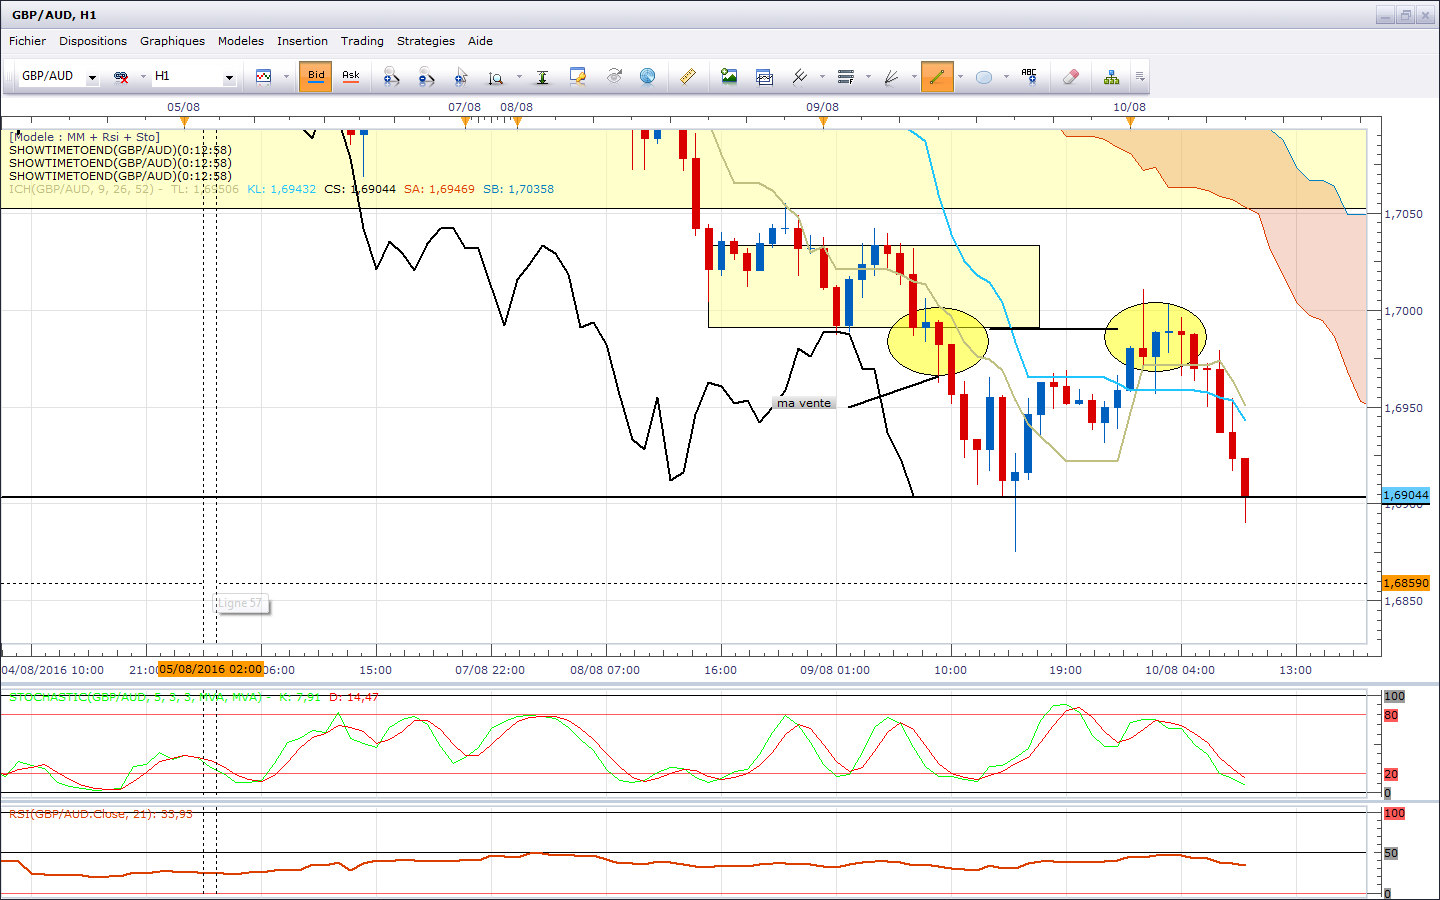Click the 'Modele : MM + Rsi + Sto' label

coord(84,137)
